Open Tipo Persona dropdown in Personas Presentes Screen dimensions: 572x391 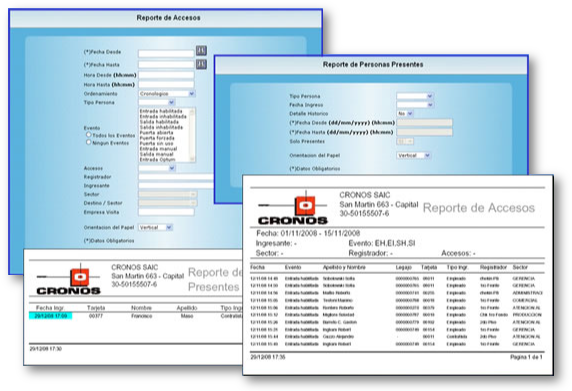click(x=415, y=96)
